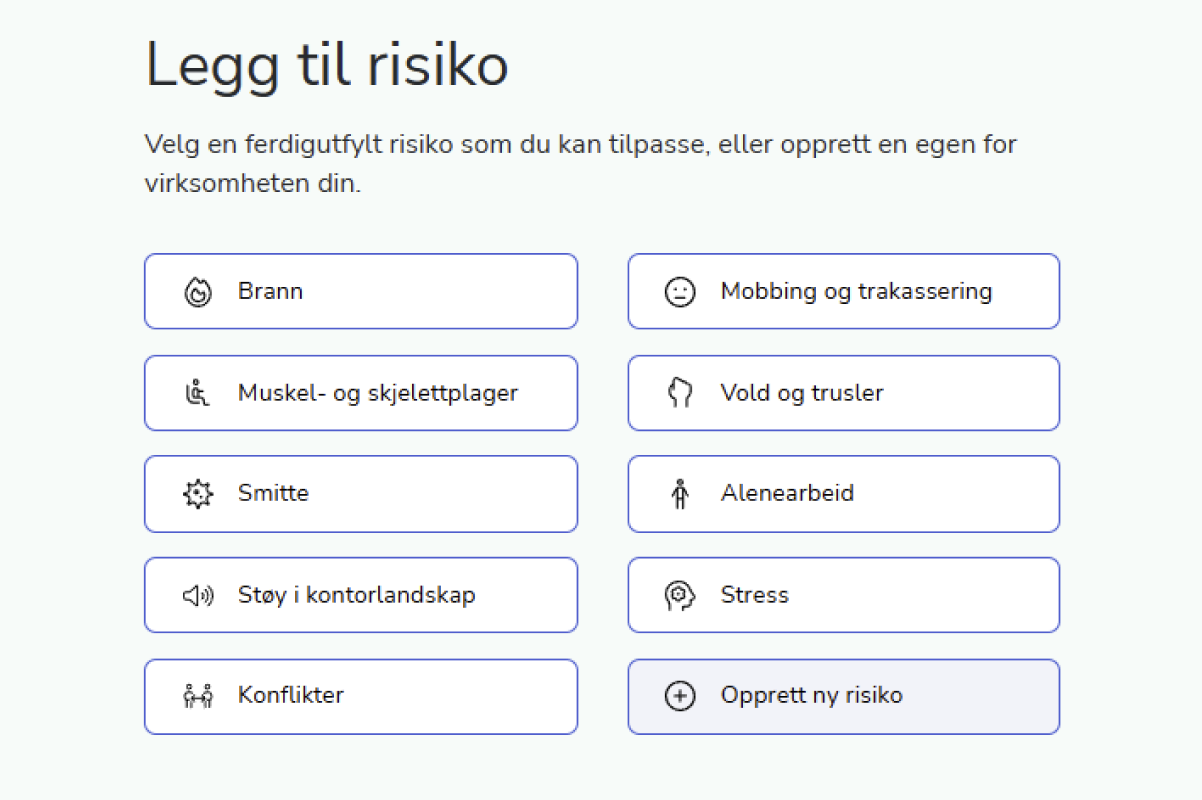Click the two-people Konflikter icon
The image size is (1202, 800).
coord(198,696)
